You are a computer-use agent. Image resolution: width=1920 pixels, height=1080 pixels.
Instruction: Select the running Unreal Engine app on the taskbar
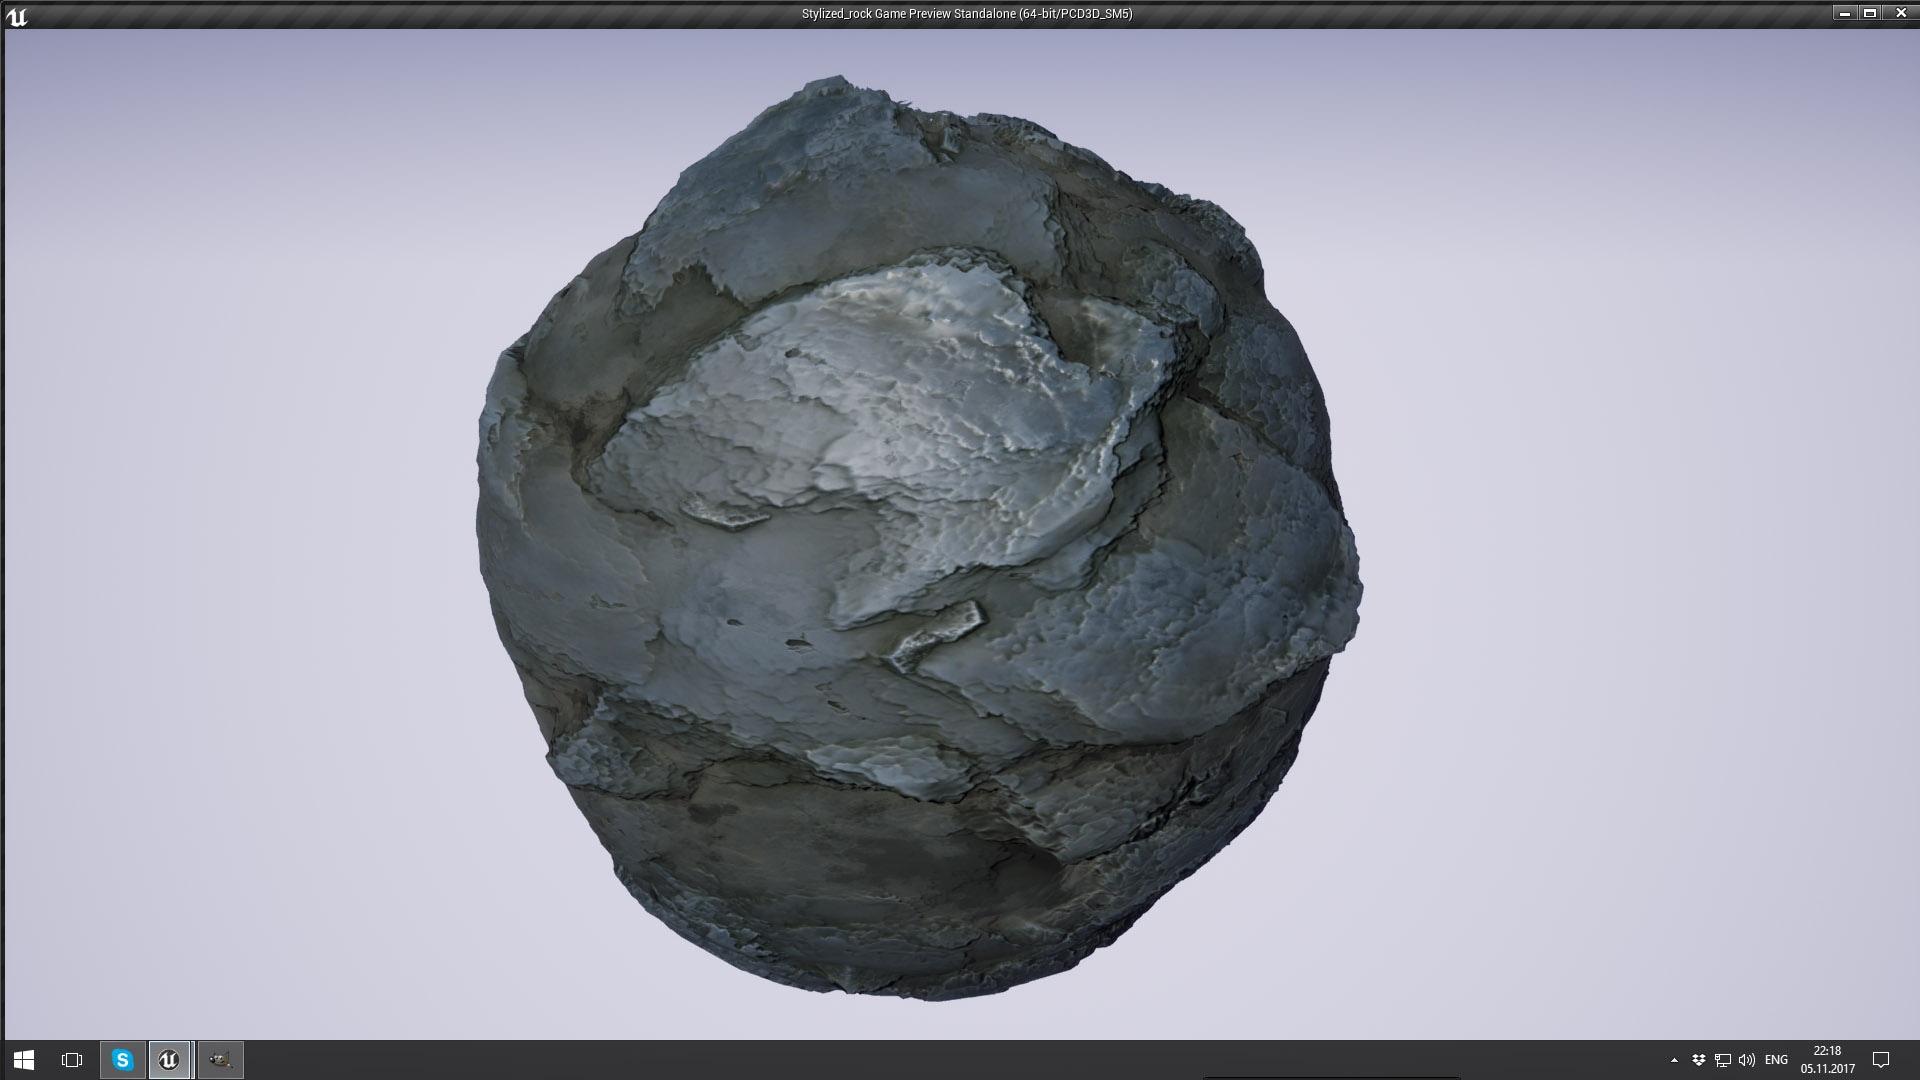pyautogui.click(x=169, y=1059)
